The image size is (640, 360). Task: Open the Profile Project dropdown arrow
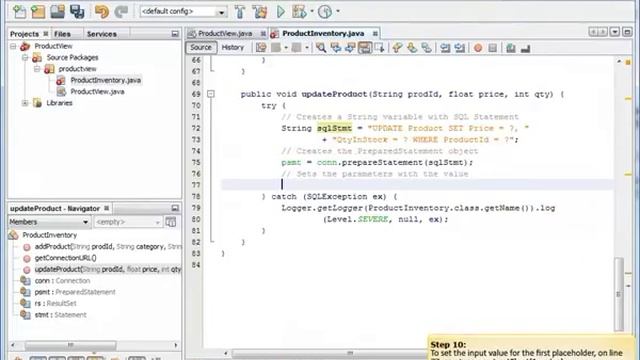click(338, 11)
